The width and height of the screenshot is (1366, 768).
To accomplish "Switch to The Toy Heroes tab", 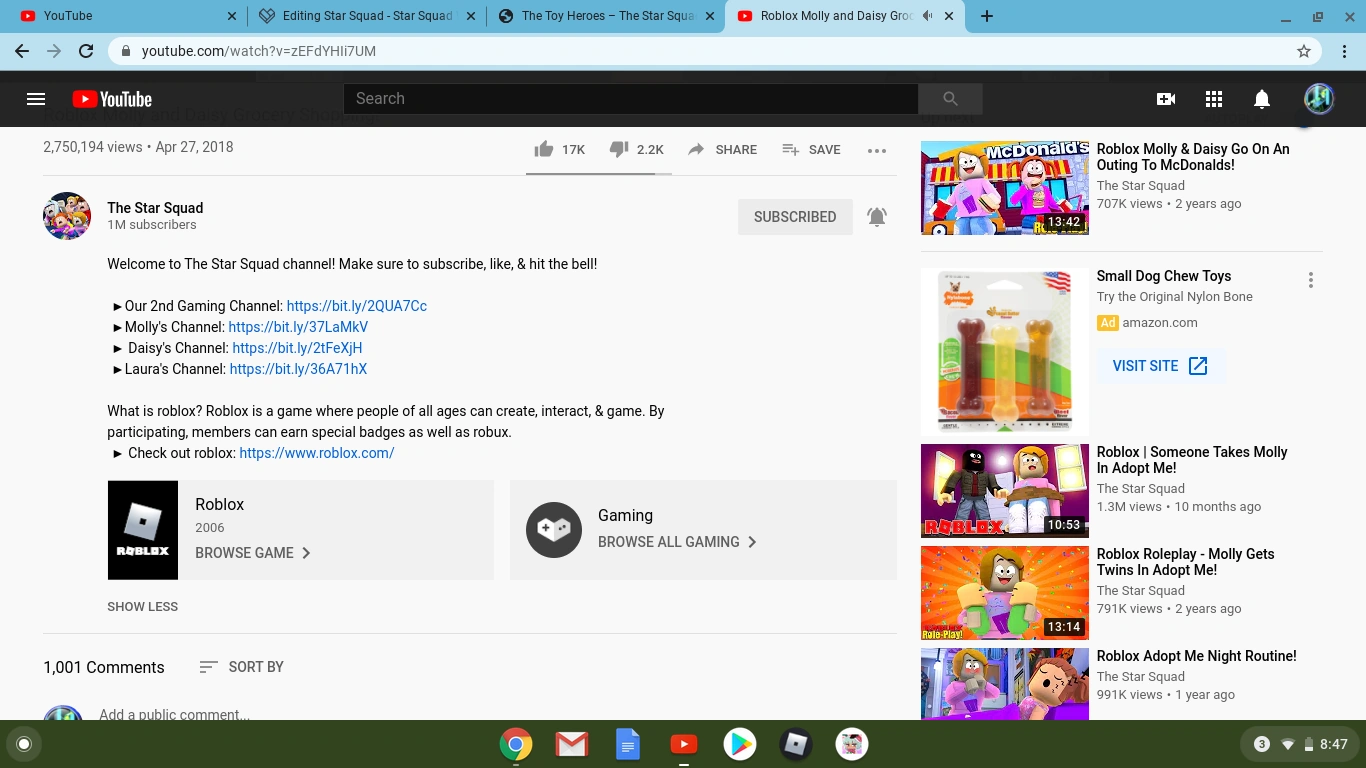I will click(606, 16).
